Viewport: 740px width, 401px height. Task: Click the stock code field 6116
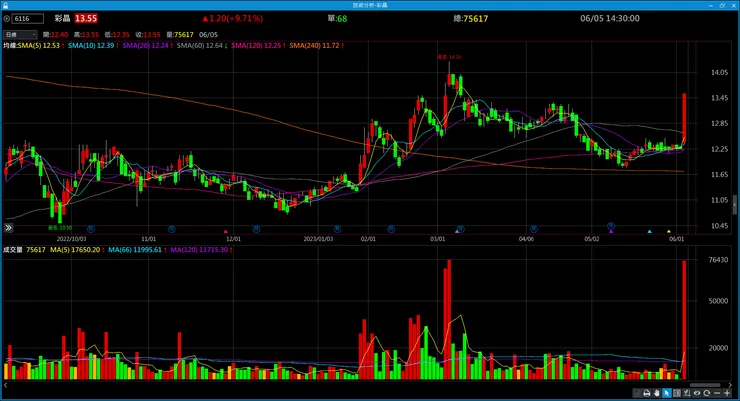[28, 19]
